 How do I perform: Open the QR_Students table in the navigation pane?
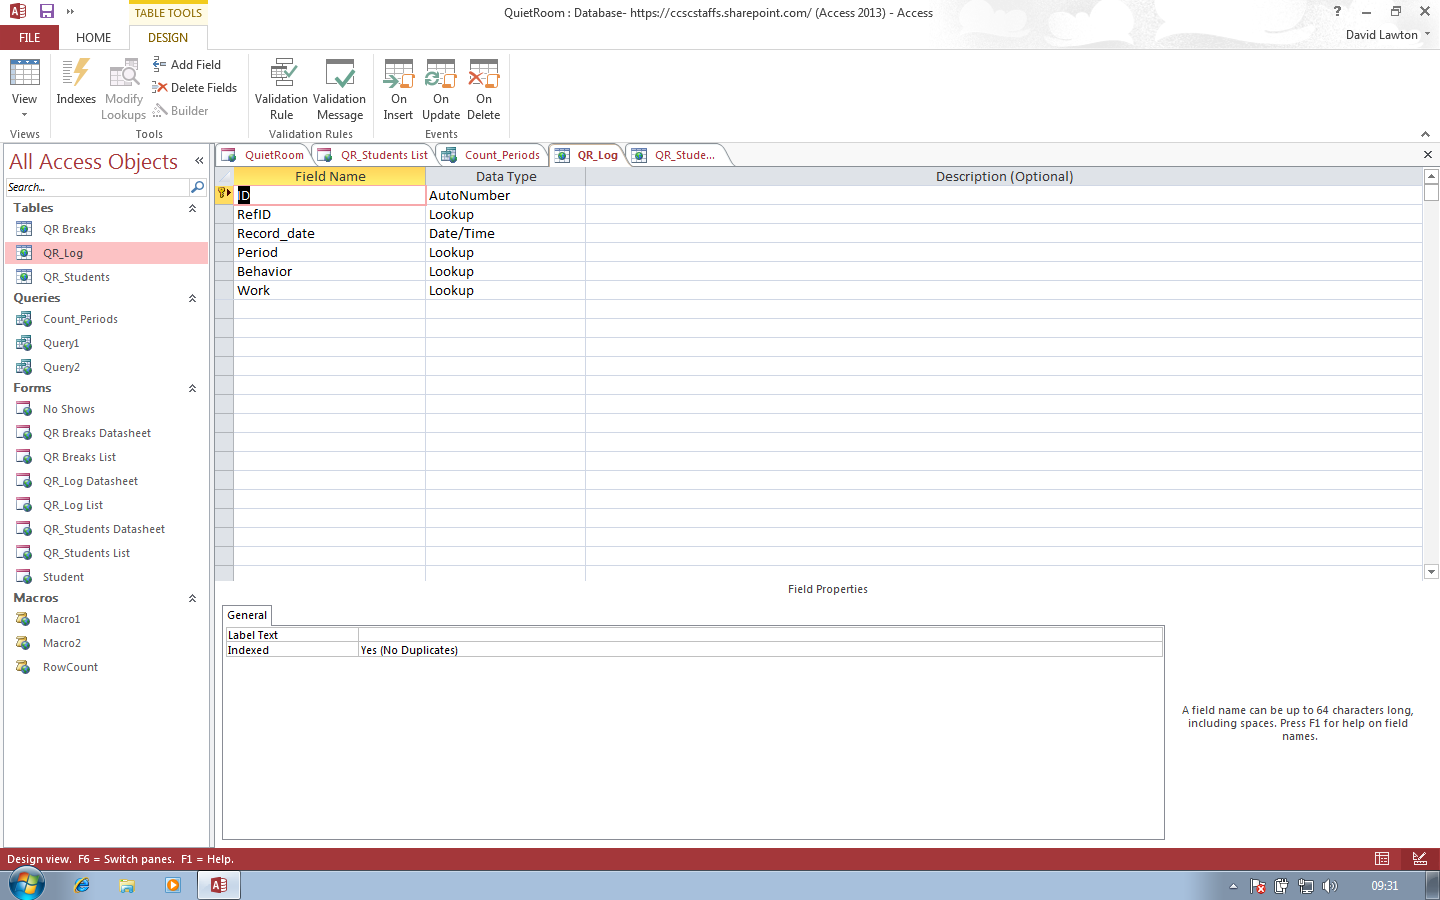[x=76, y=277]
